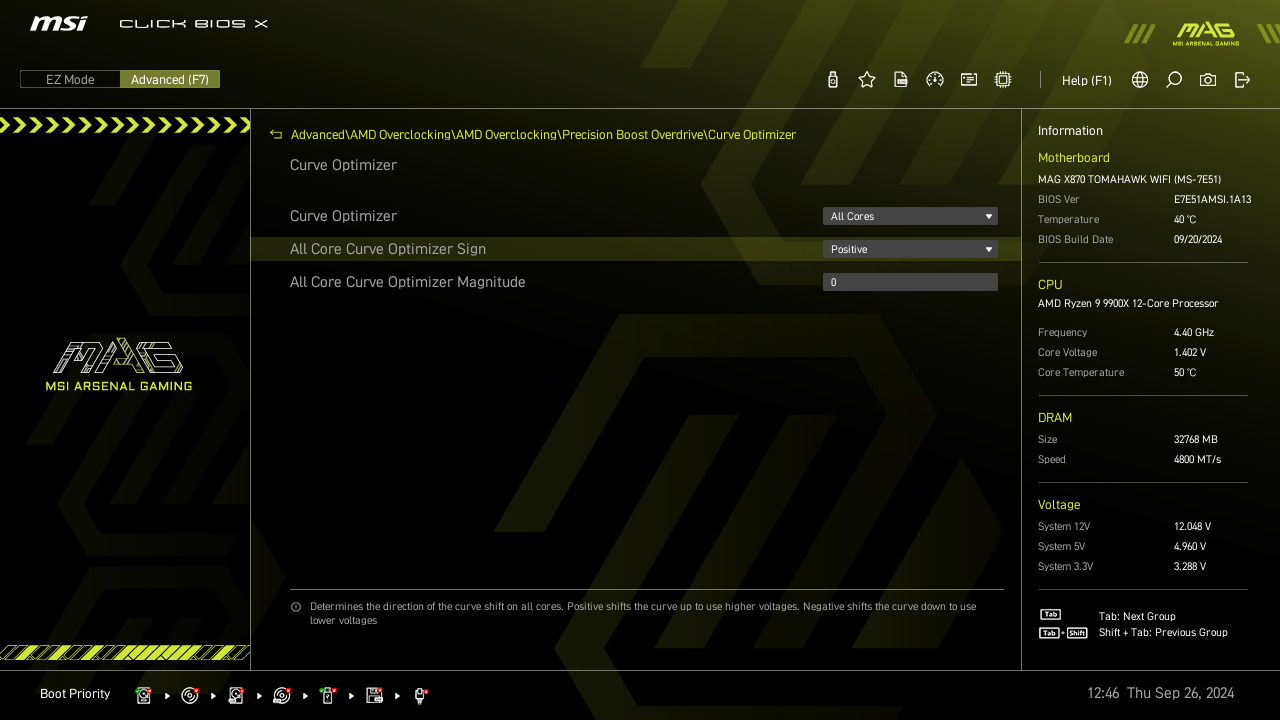Open BIOS search with magnifier icon
Image resolution: width=1280 pixels, height=720 pixels.
tap(1173, 79)
